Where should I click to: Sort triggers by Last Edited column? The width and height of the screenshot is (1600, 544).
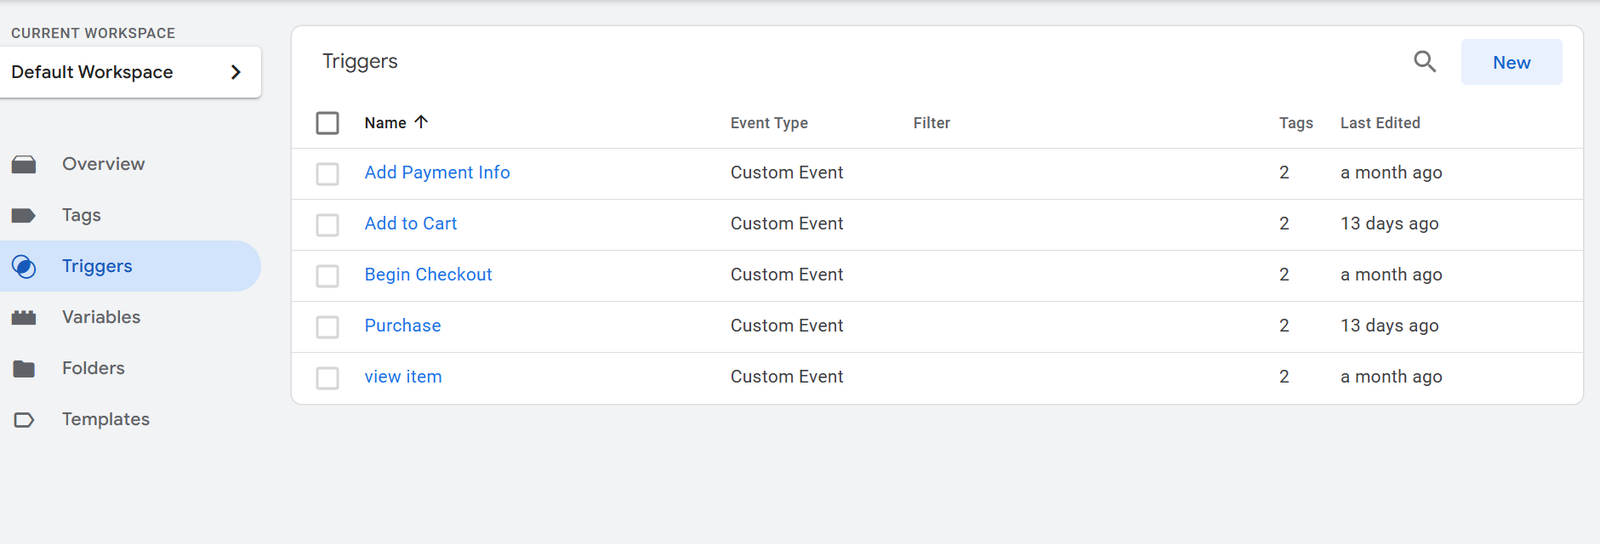[x=1380, y=123]
